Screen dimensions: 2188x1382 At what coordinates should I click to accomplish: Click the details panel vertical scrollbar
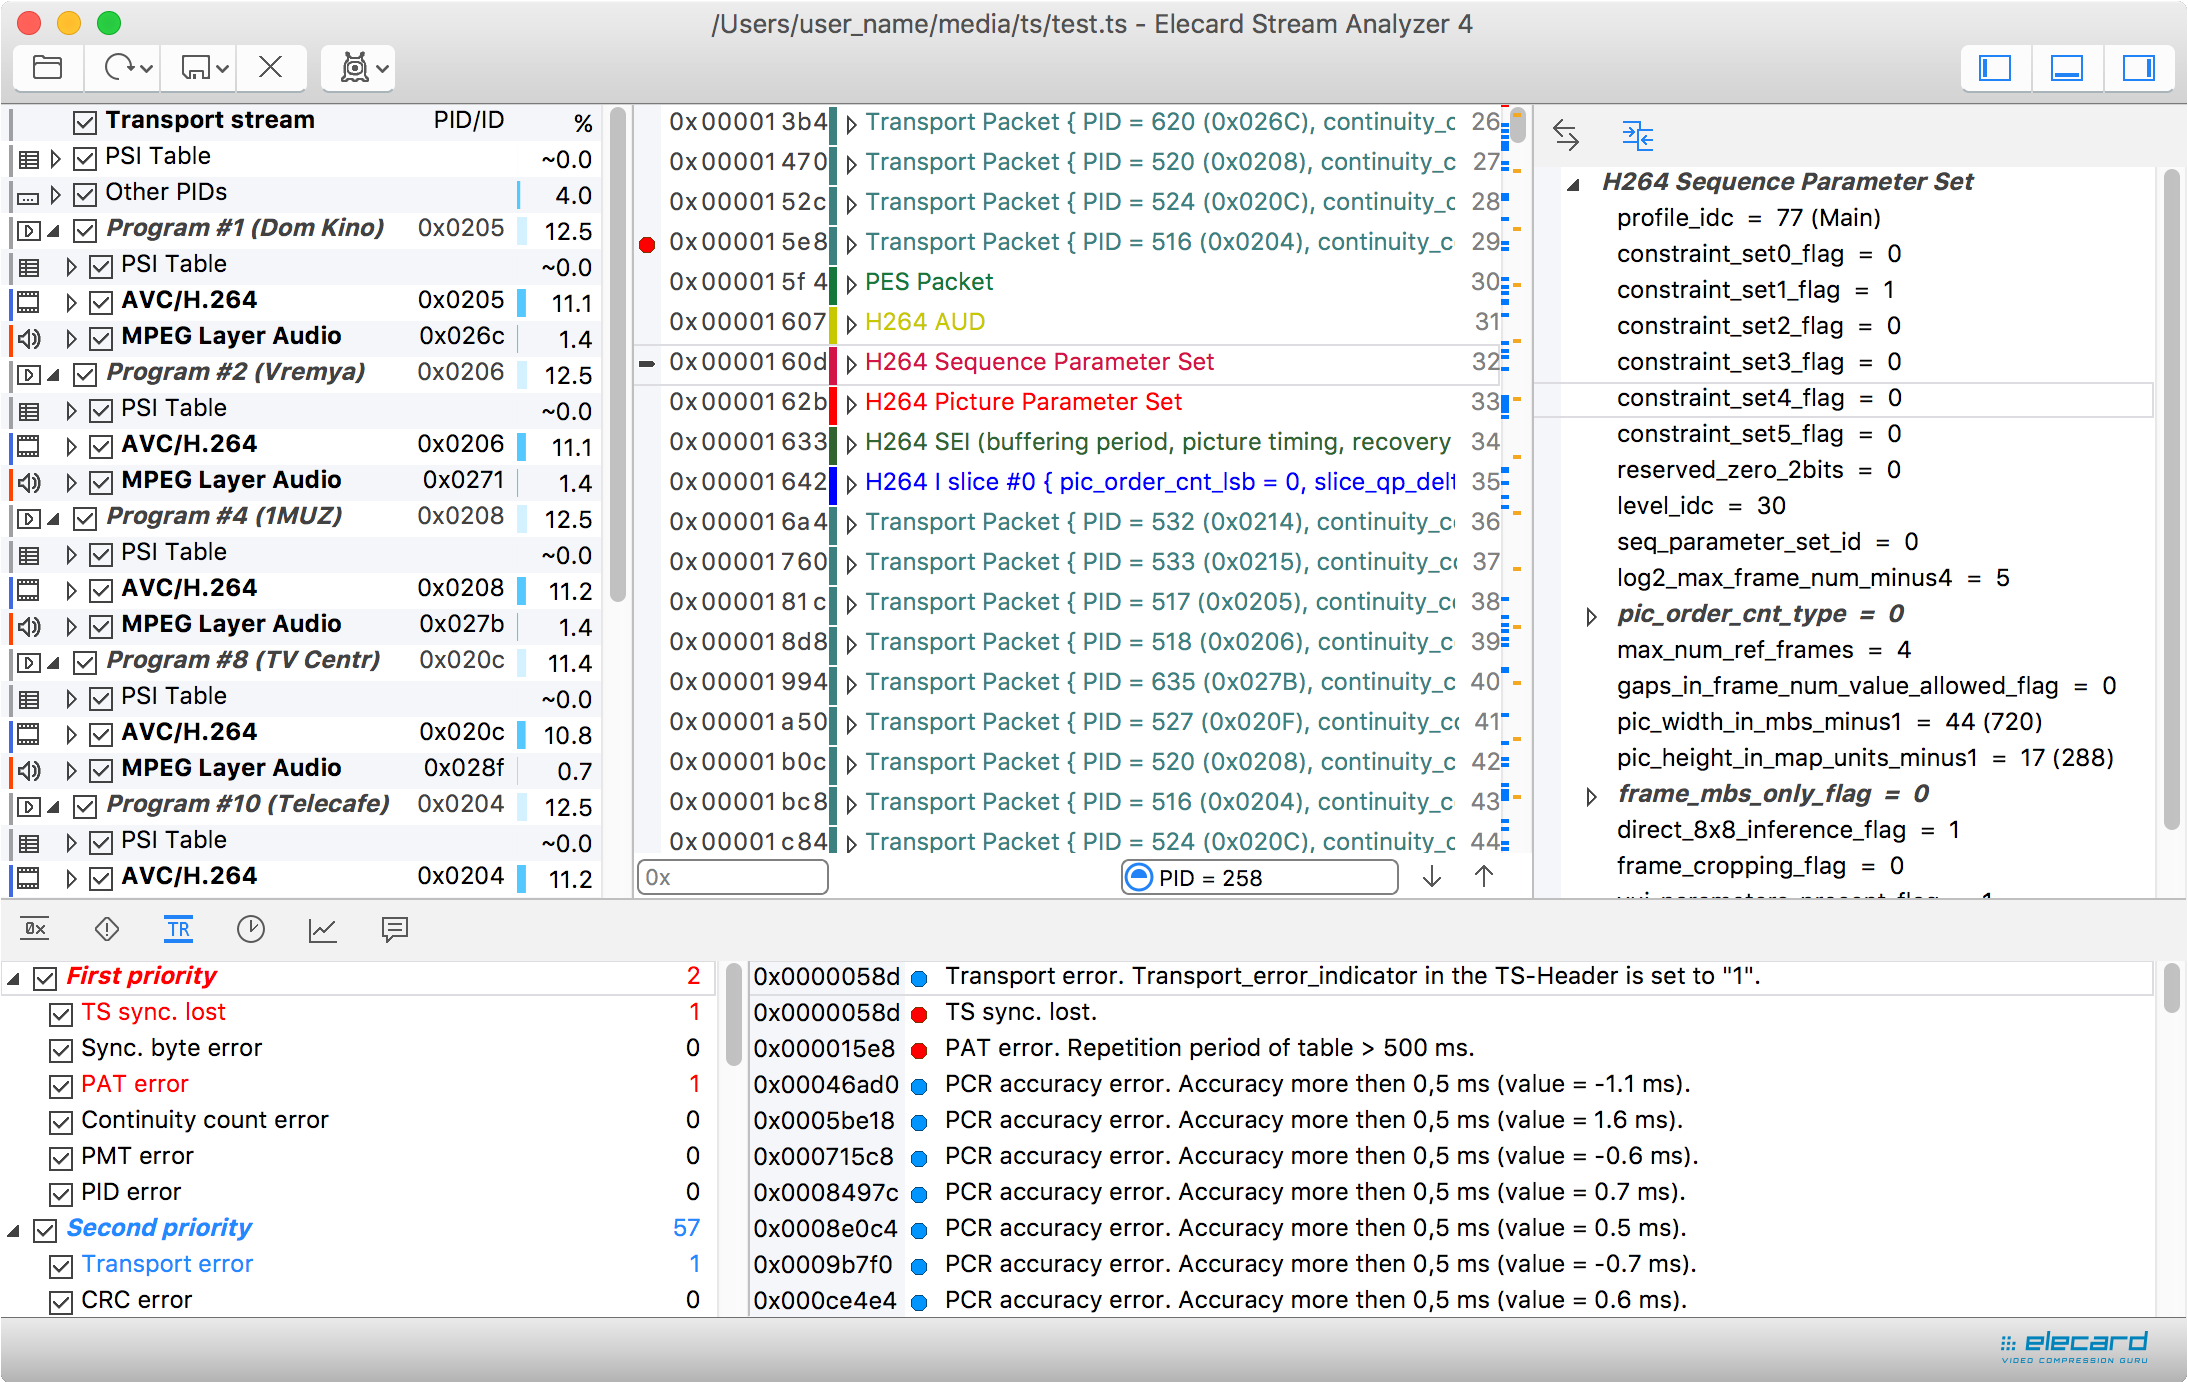click(2171, 500)
